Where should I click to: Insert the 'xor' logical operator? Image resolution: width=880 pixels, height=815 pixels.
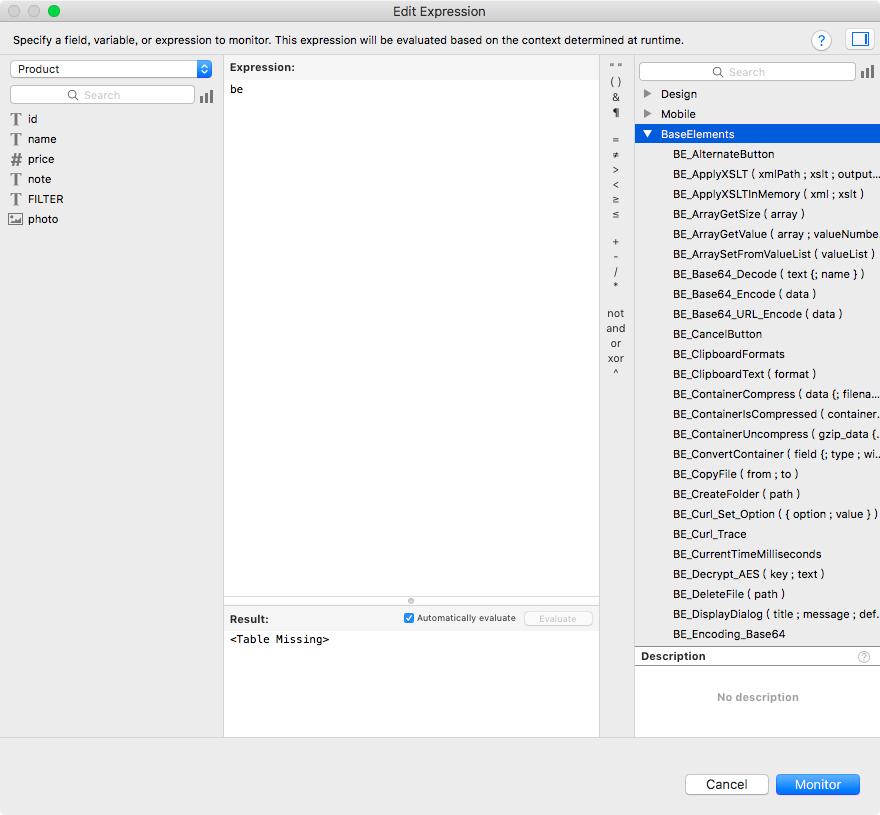point(616,358)
